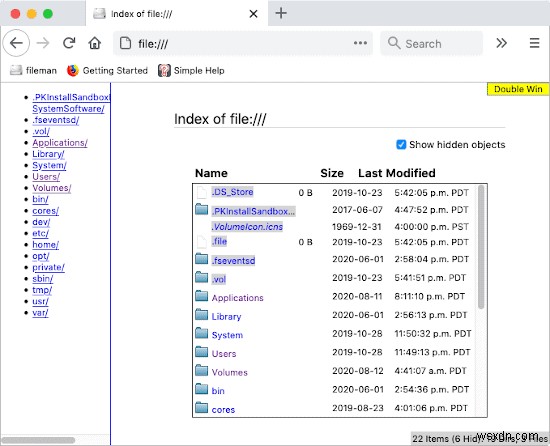The width and height of the screenshot is (550, 446).
Task: Open the Volumes folder in listing
Action: click(230, 372)
